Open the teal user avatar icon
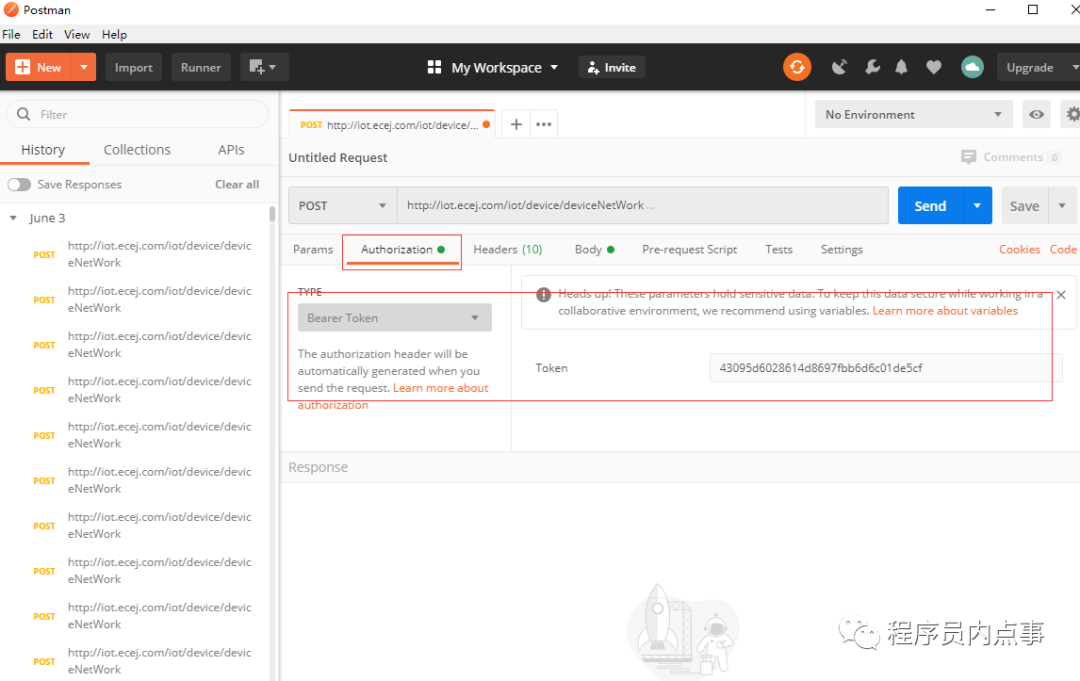1080x681 pixels. pos(972,67)
